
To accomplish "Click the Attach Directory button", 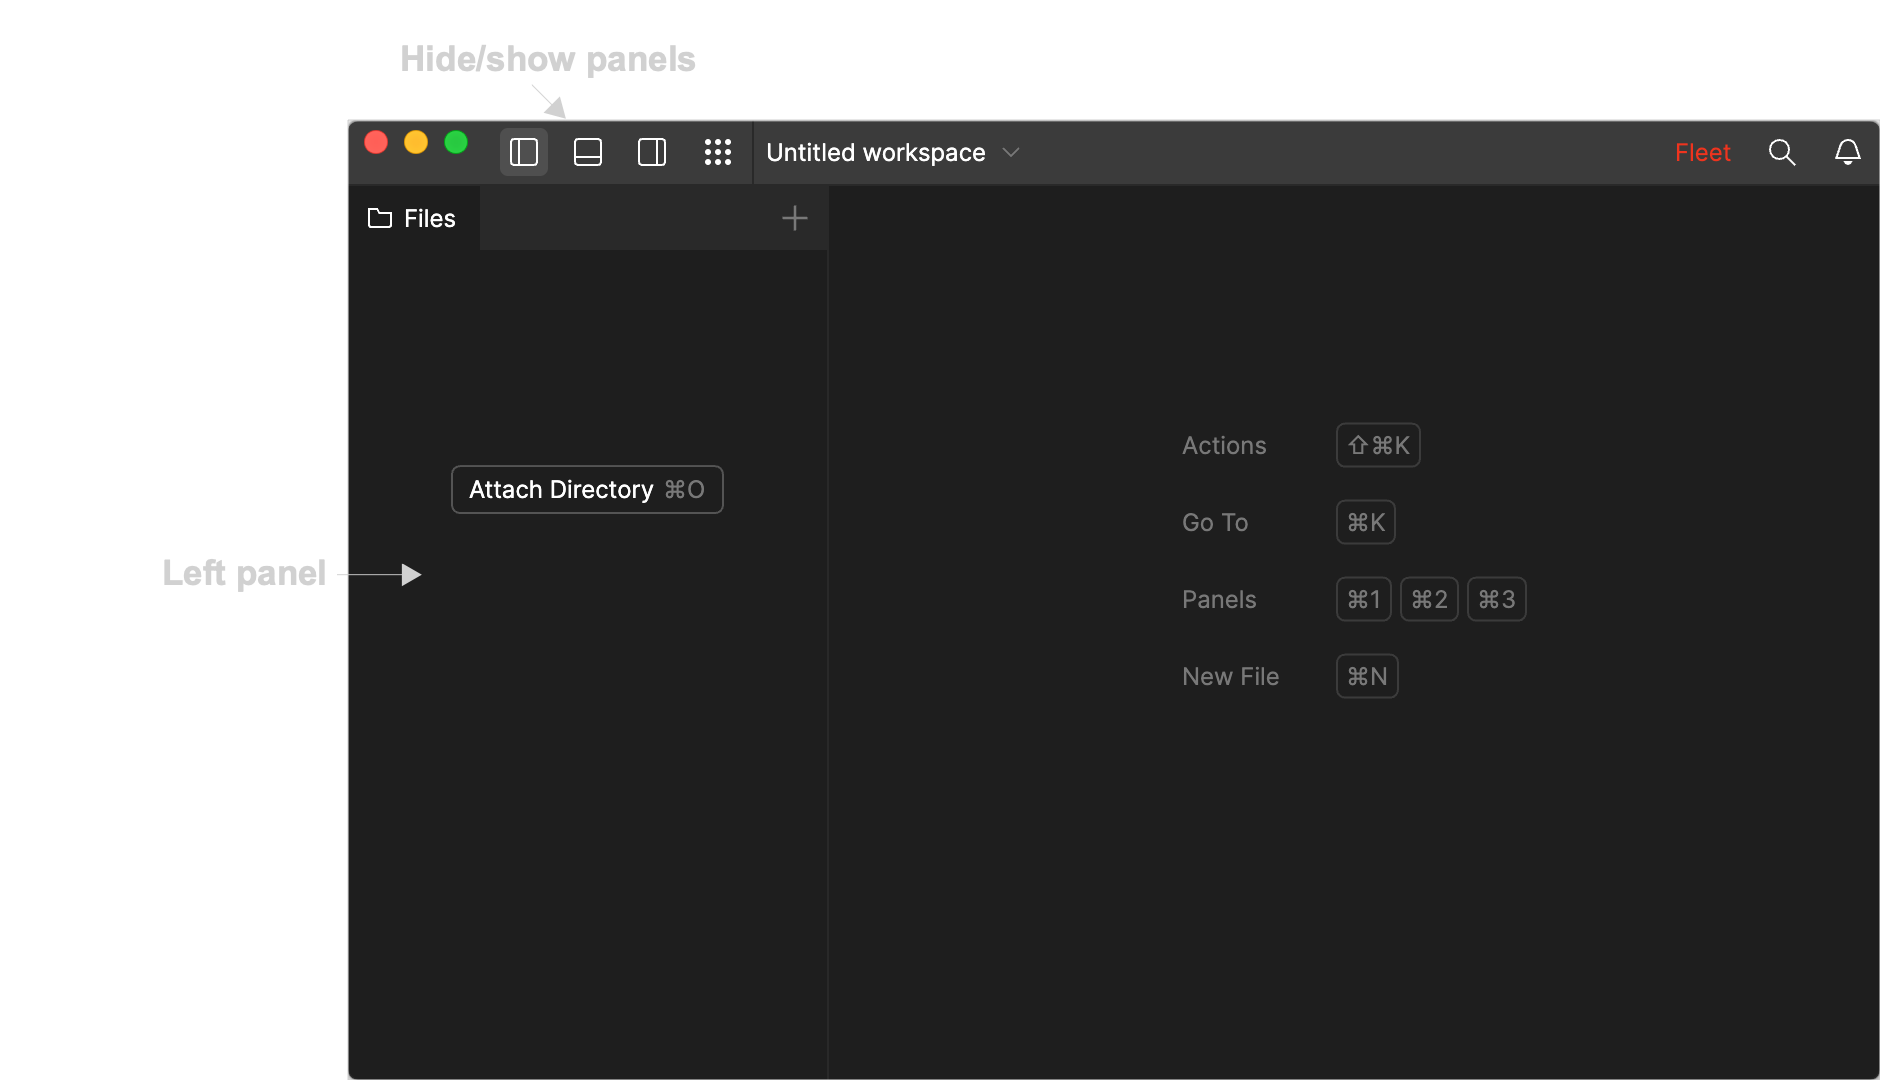I will pos(587,489).
